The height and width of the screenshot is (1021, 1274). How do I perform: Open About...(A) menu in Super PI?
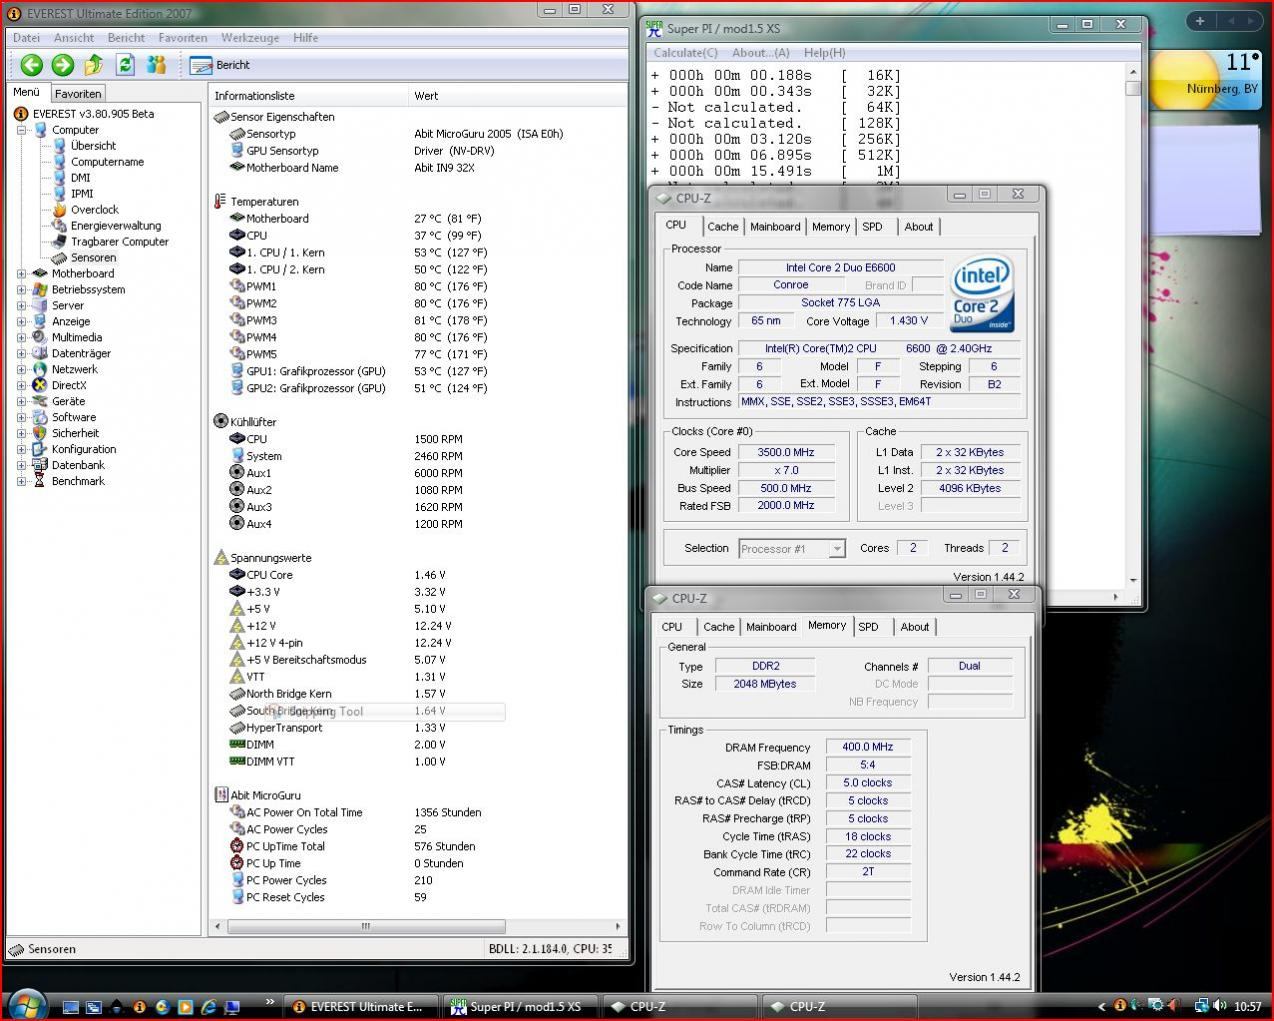coord(760,53)
